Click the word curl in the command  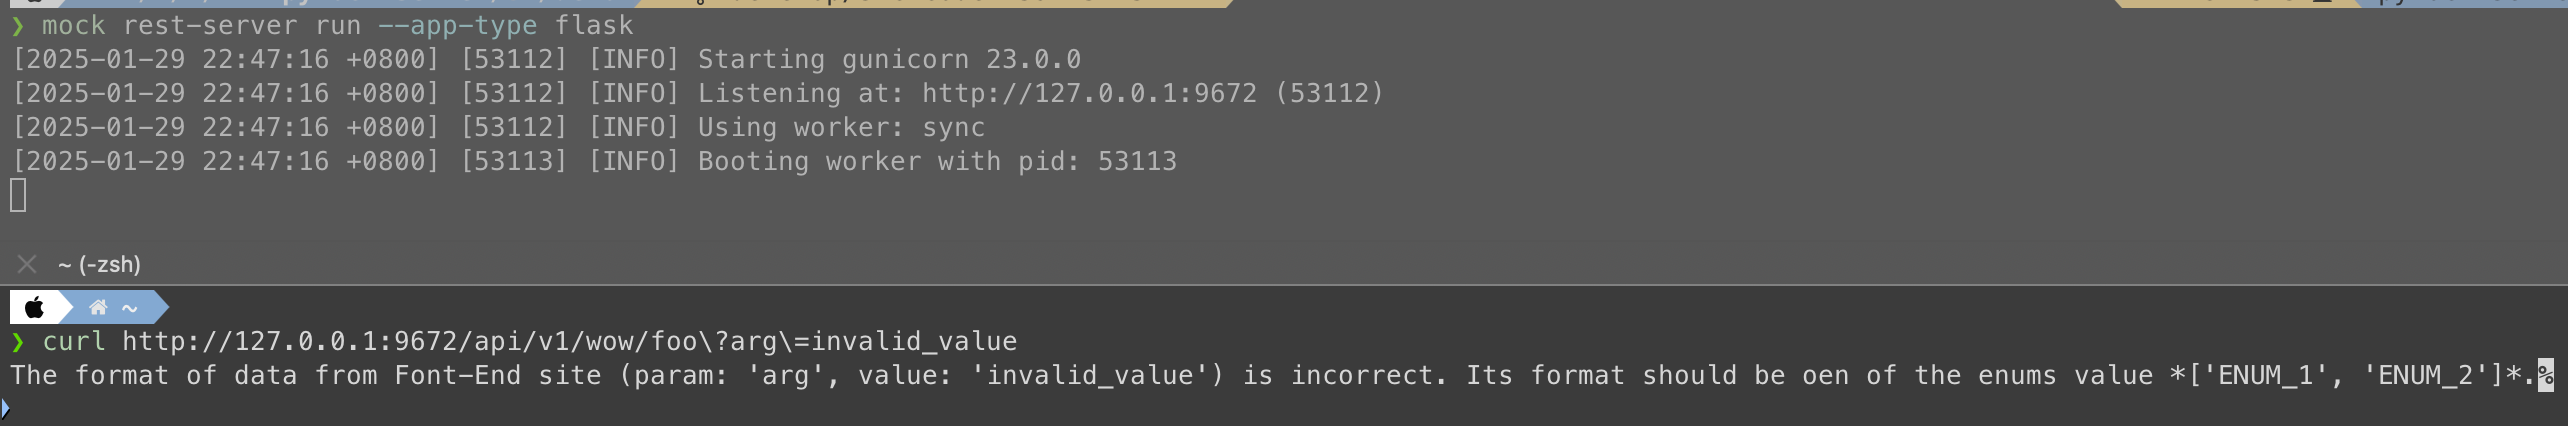coord(74,342)
